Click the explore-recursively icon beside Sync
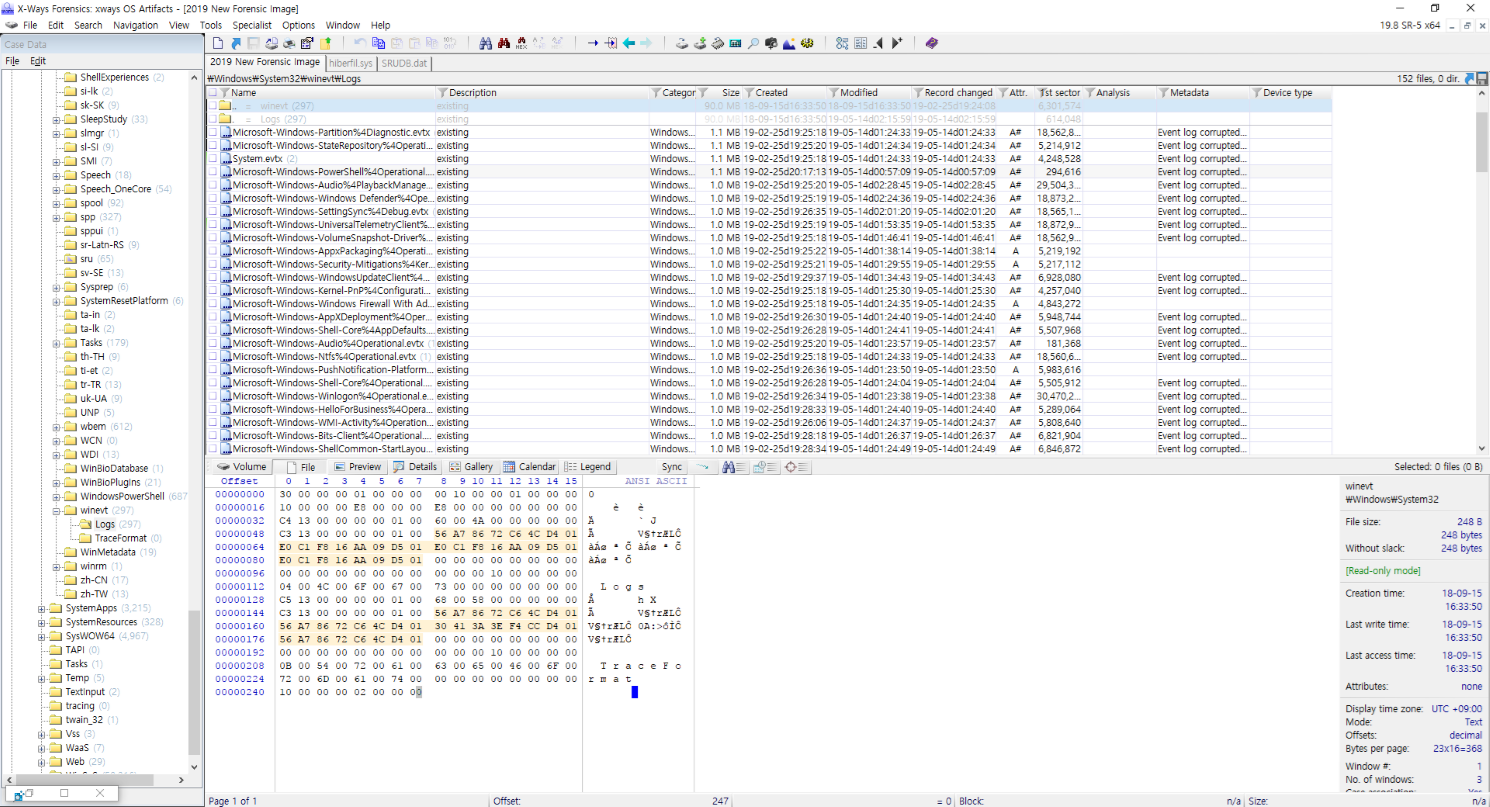The image size is (1490, 807). point(702,467)
